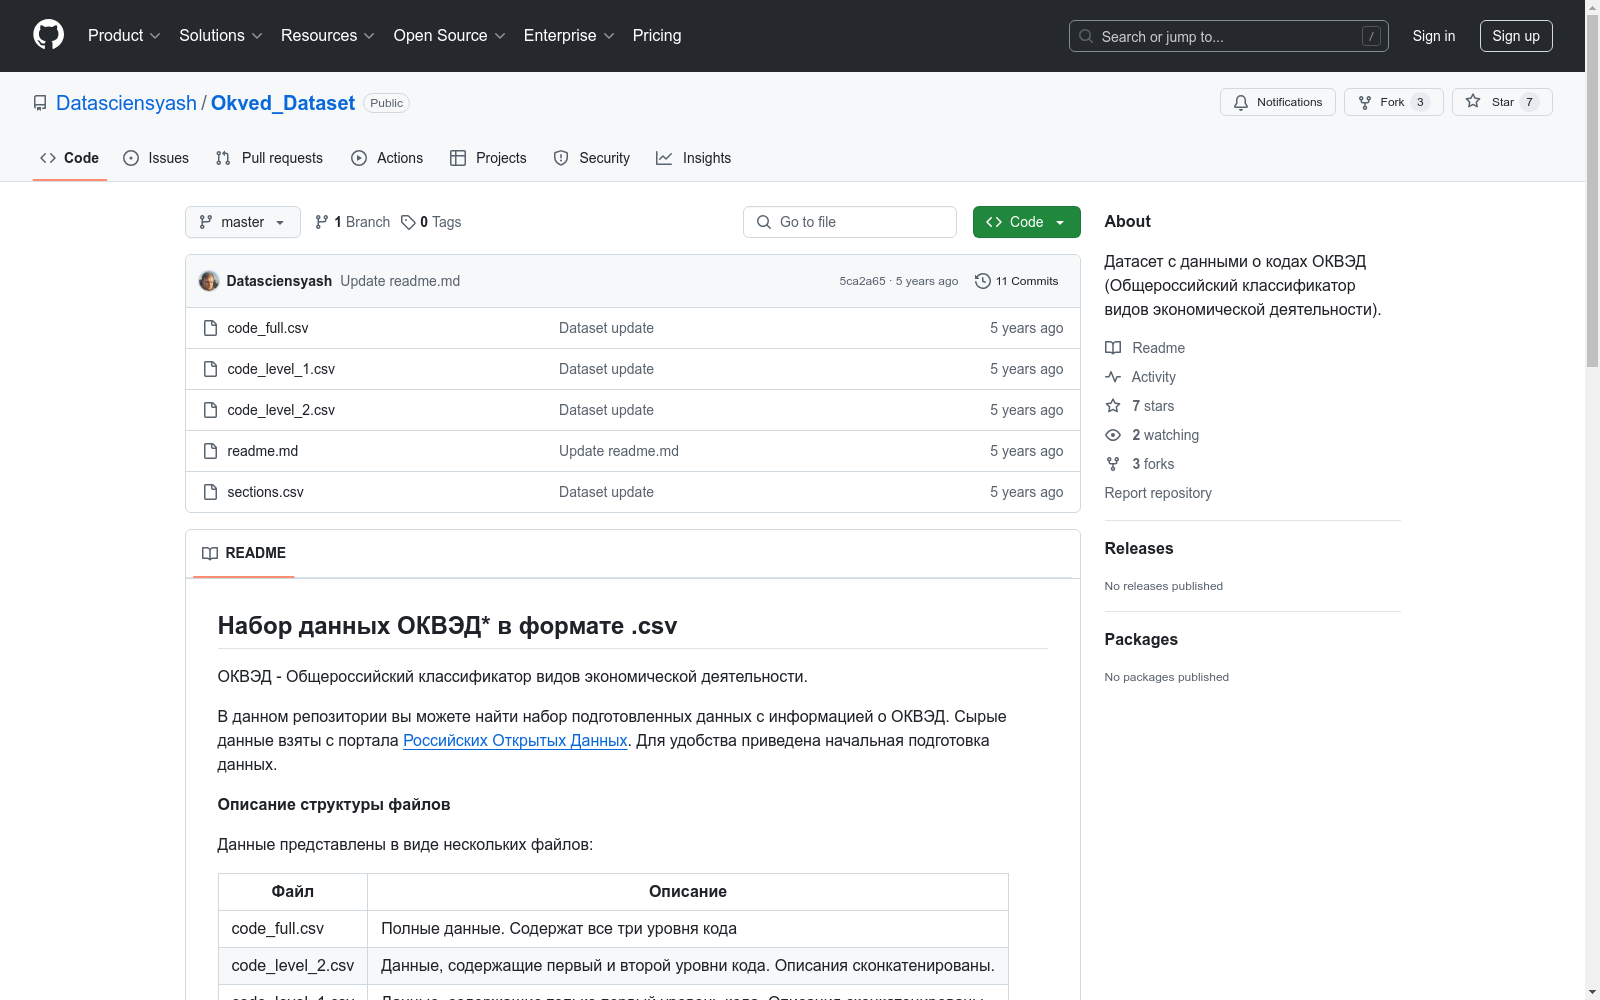Open the Product menu dropdown
The image size is (1600, 1000).
point(124,36)
